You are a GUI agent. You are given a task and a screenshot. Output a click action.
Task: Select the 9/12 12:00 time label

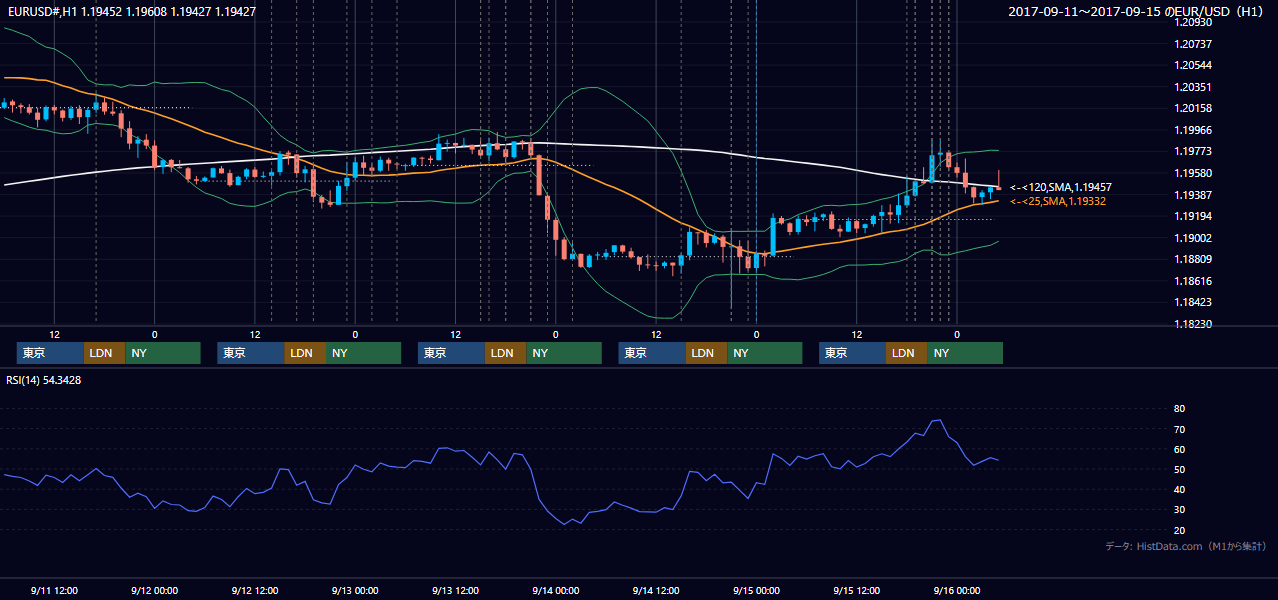255,590
